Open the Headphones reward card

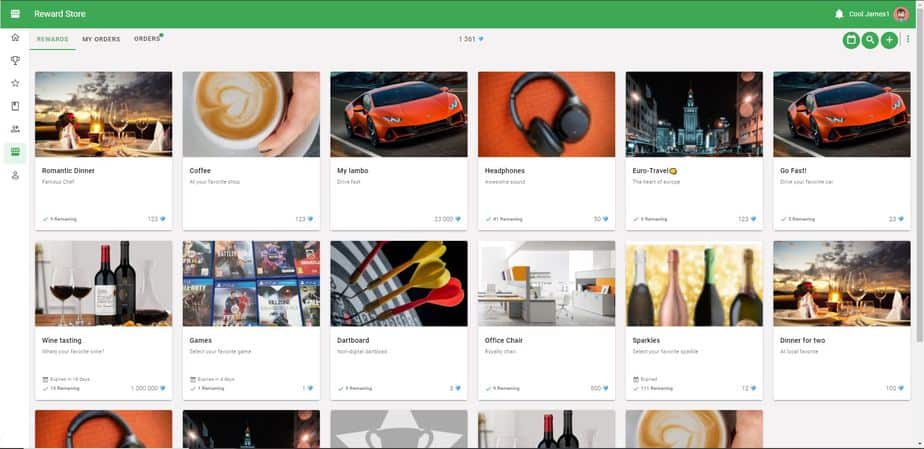pos(546,151)
